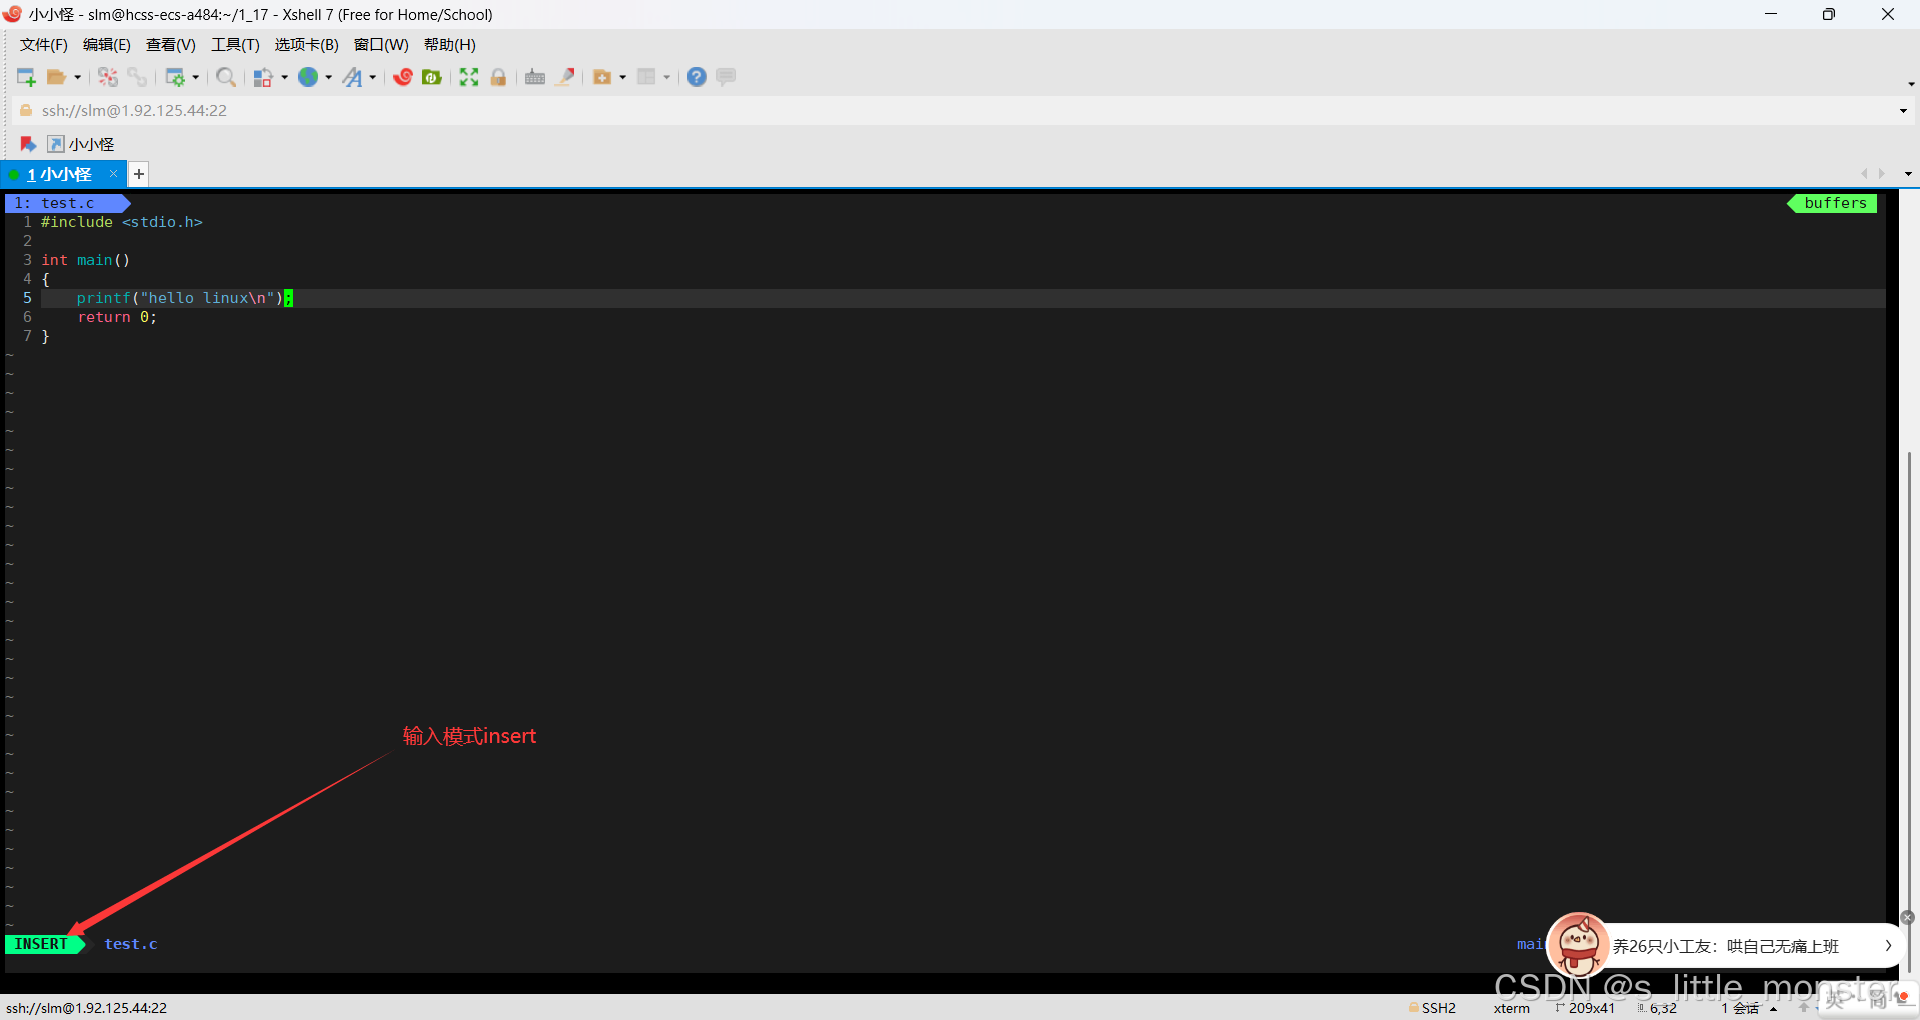This screenshot has height=1020, width=1920.
Task: Select the '1 小小怪' session tab
Action: coord(59,174)
